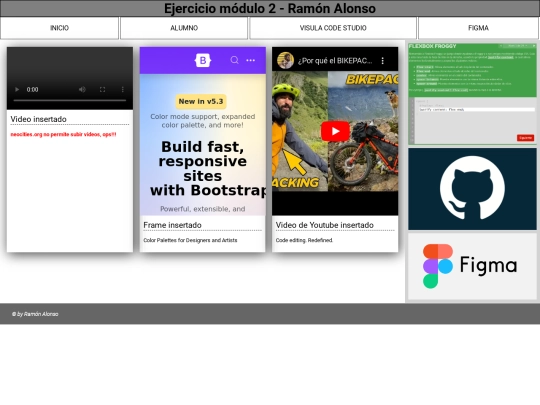Click the red button in Flexbox Froggy
540x405 pixels.
(525, 138)
